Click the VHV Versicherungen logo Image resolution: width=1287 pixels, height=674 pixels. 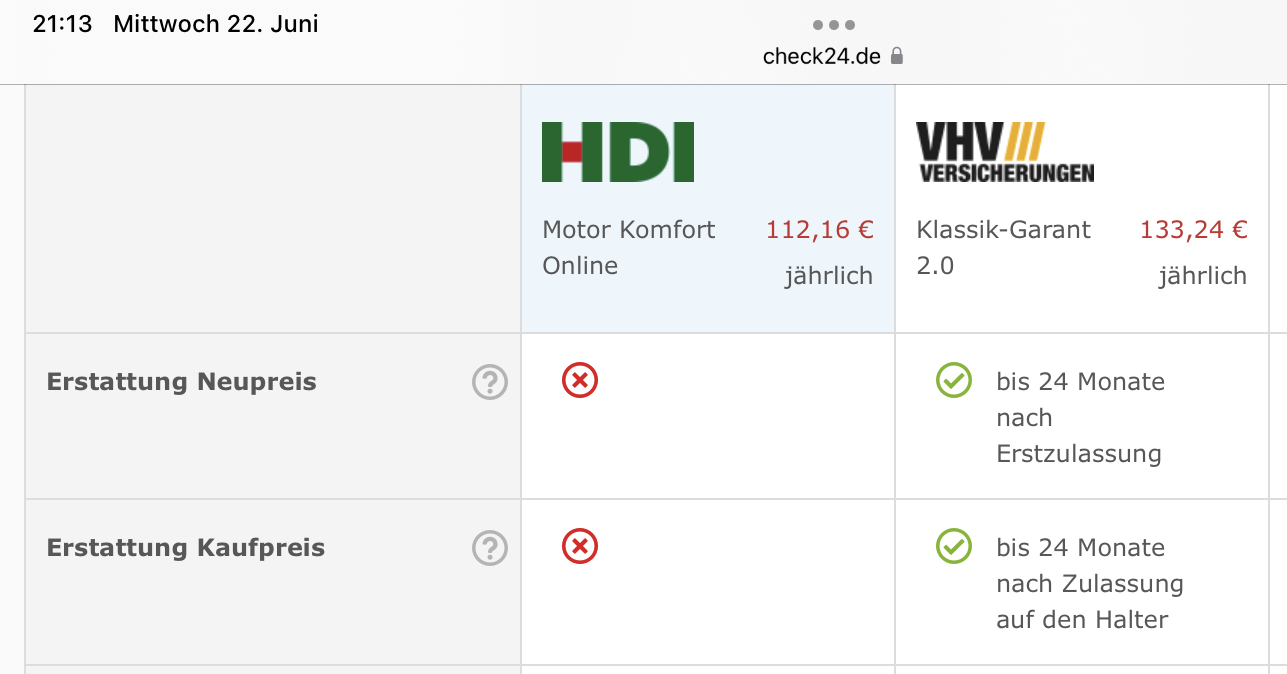[x=1004, y=152]
